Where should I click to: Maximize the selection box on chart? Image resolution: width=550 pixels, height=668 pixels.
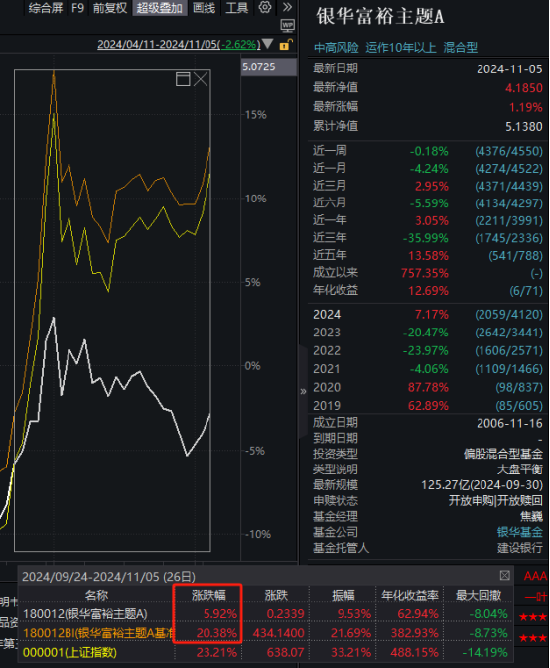(183, 79)
